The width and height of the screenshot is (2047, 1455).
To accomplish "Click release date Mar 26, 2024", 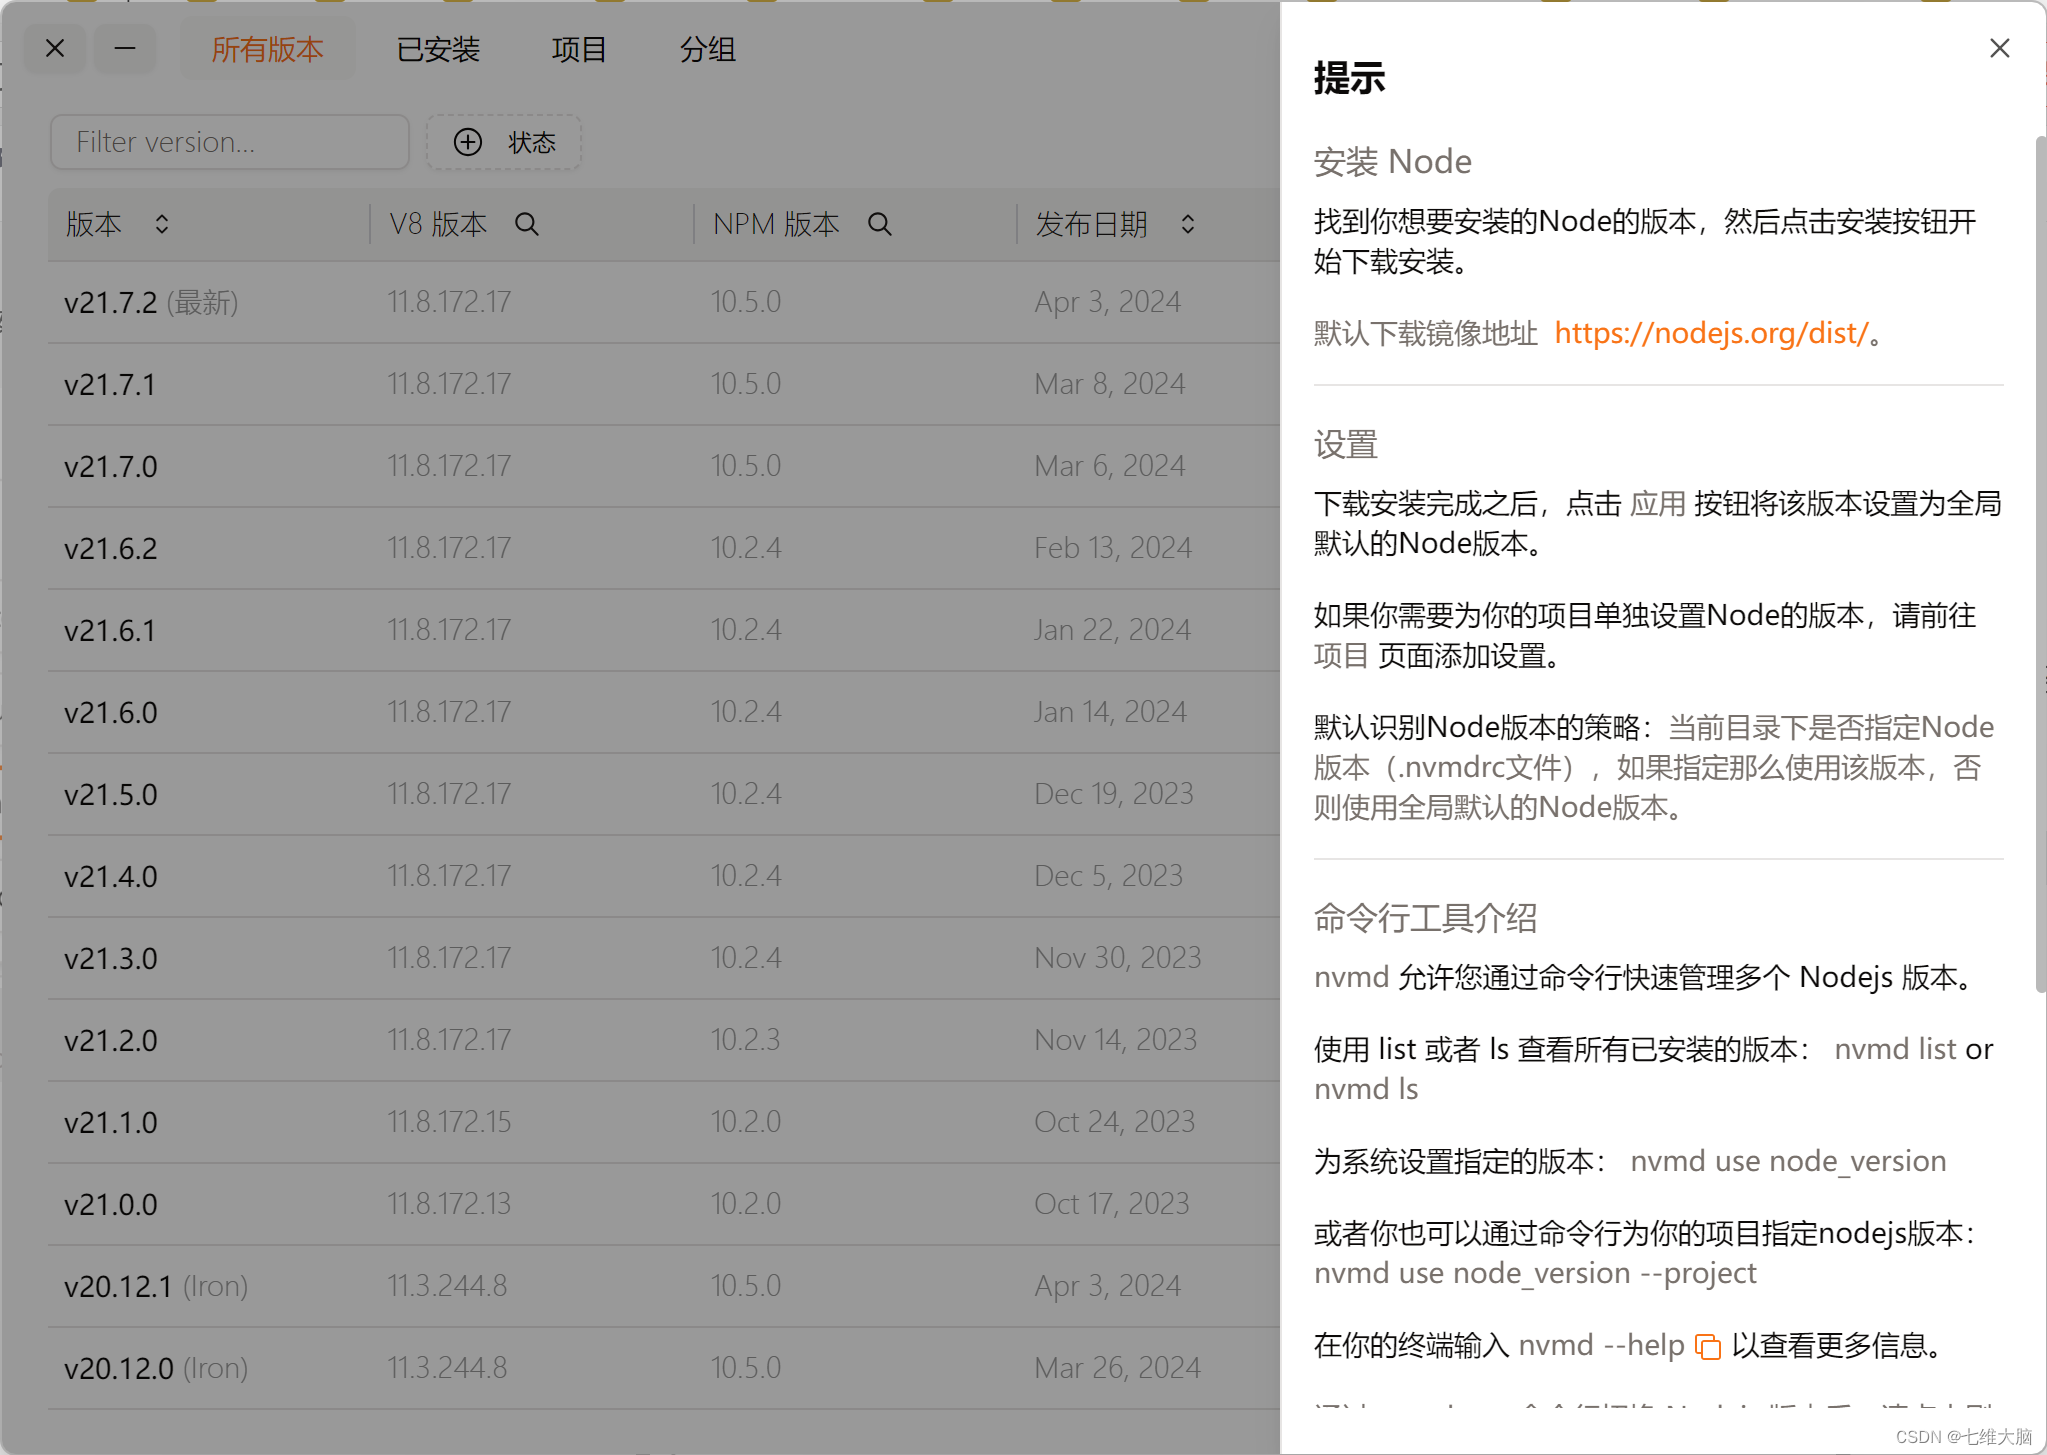I will click(1118, 1368).
